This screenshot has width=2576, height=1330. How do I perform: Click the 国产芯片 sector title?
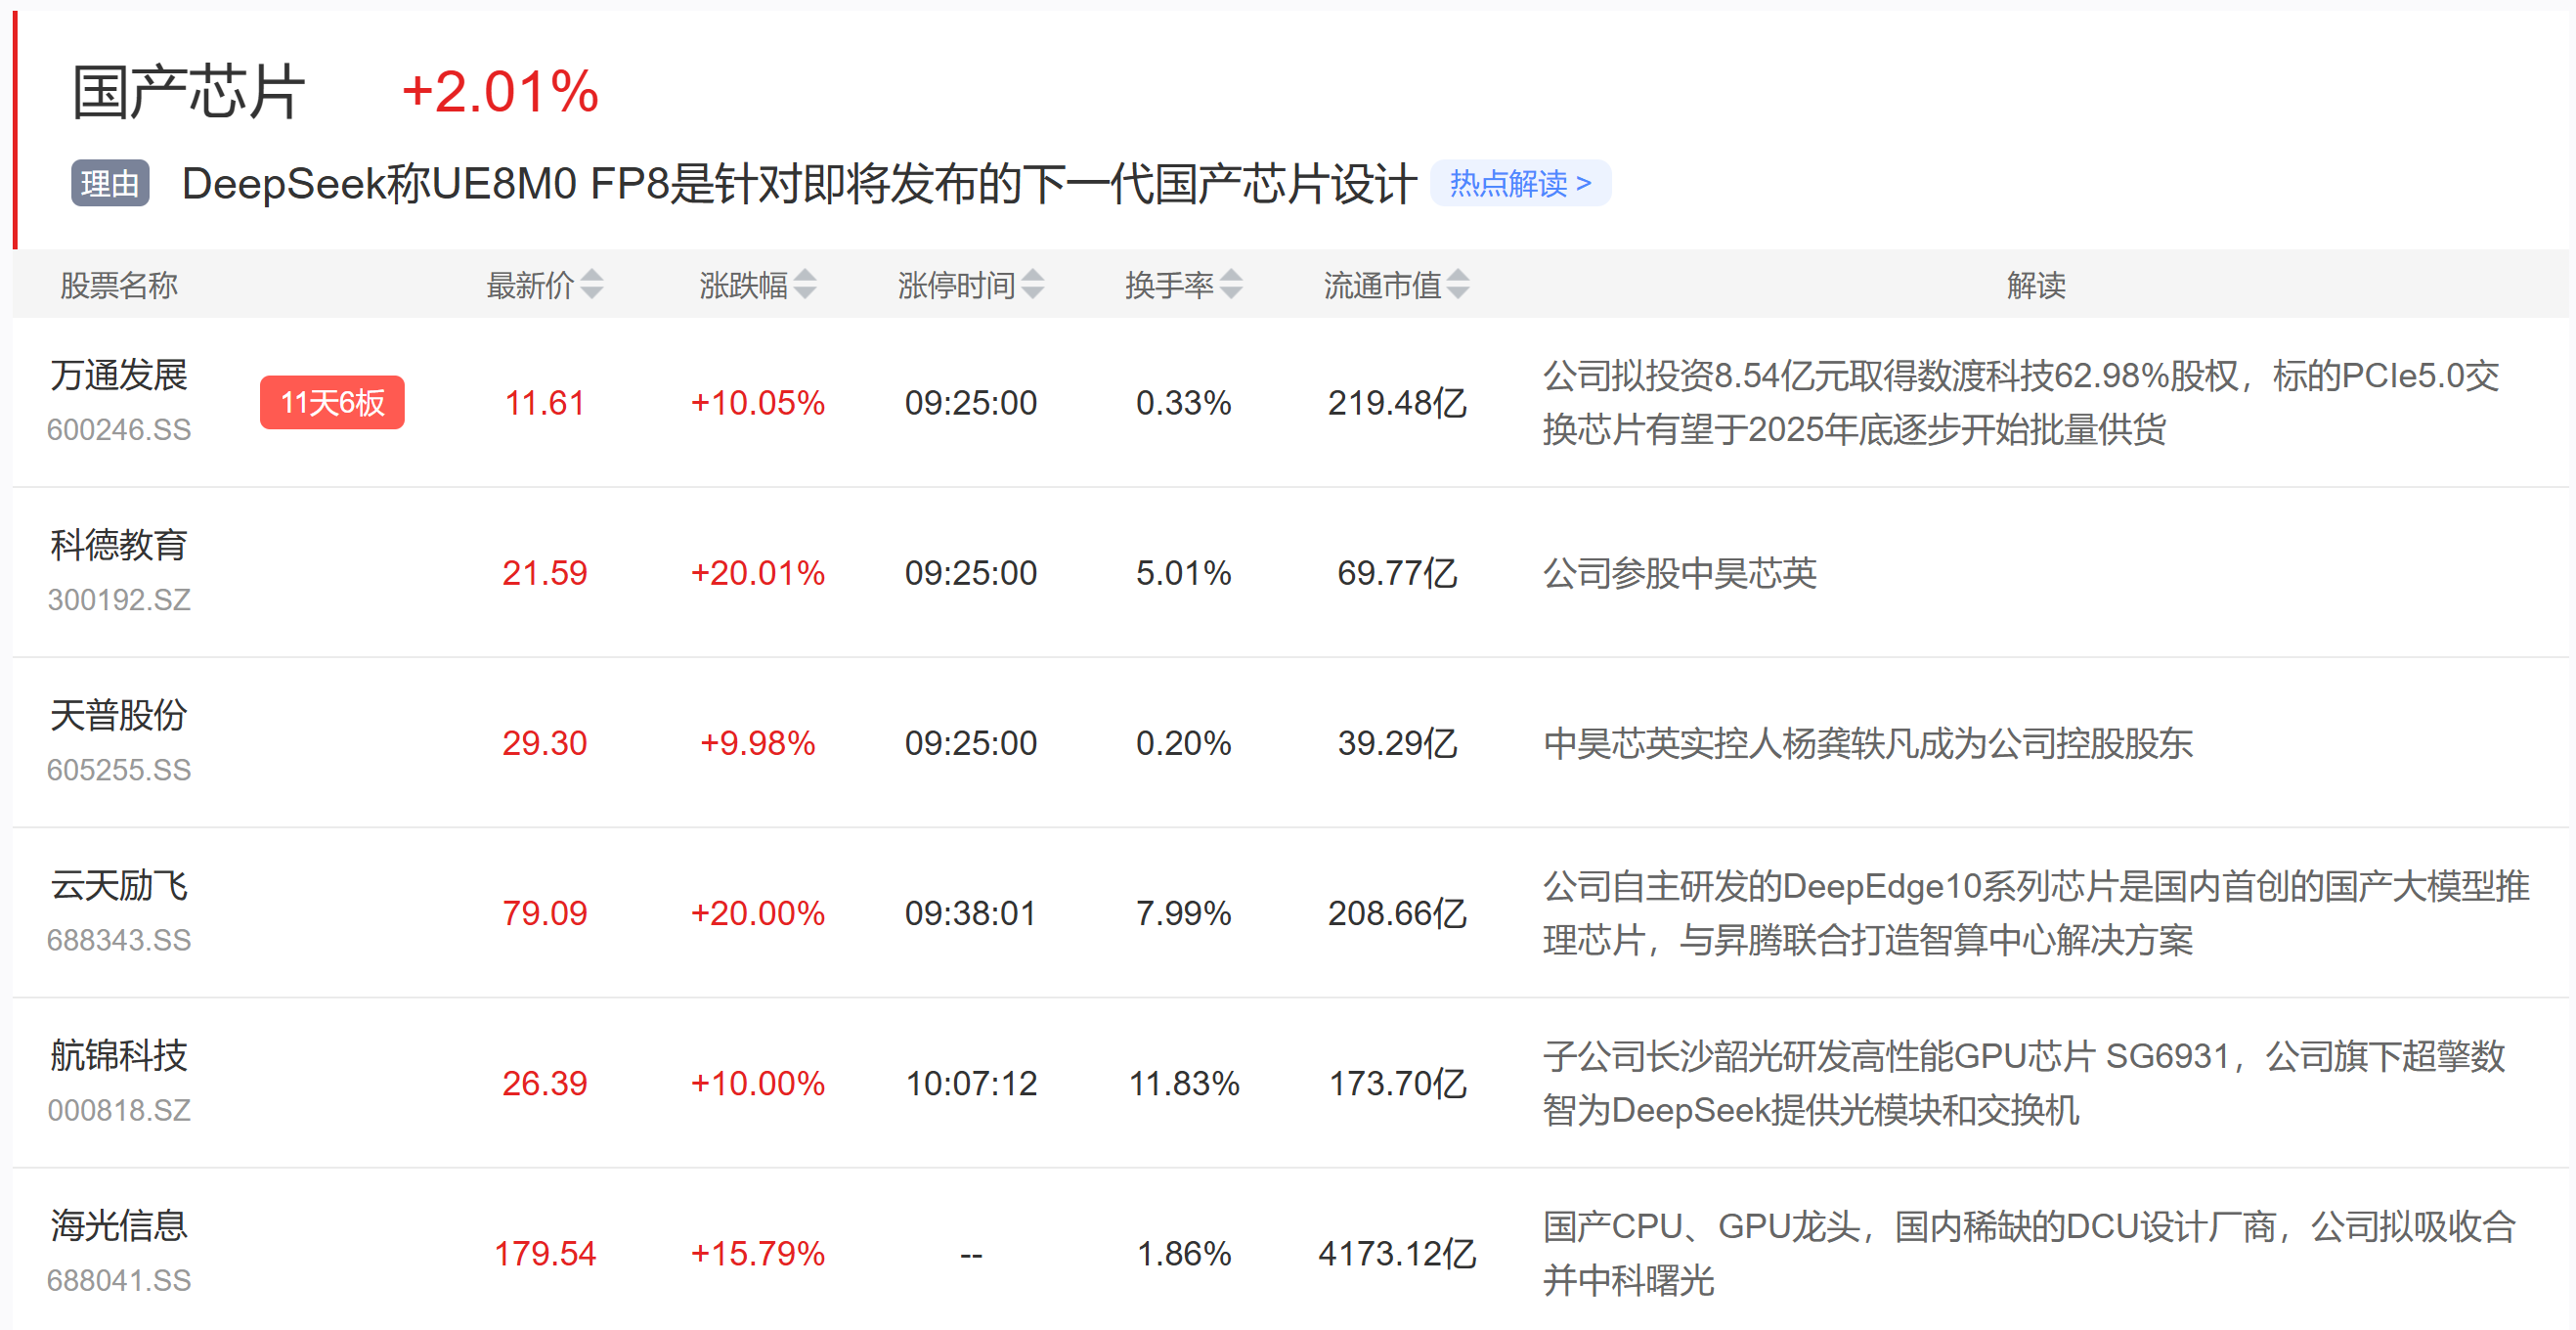(189, 92)
